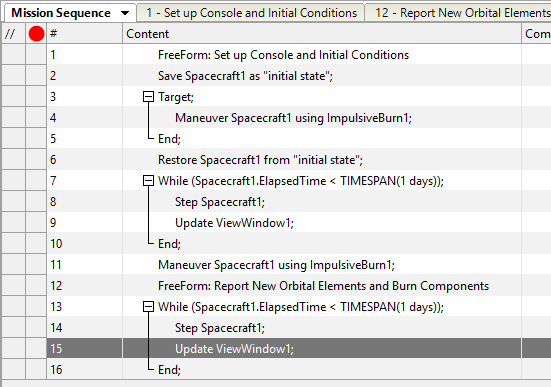Select the End statement on line 16
551x387 pixels.
coord(169,370)
